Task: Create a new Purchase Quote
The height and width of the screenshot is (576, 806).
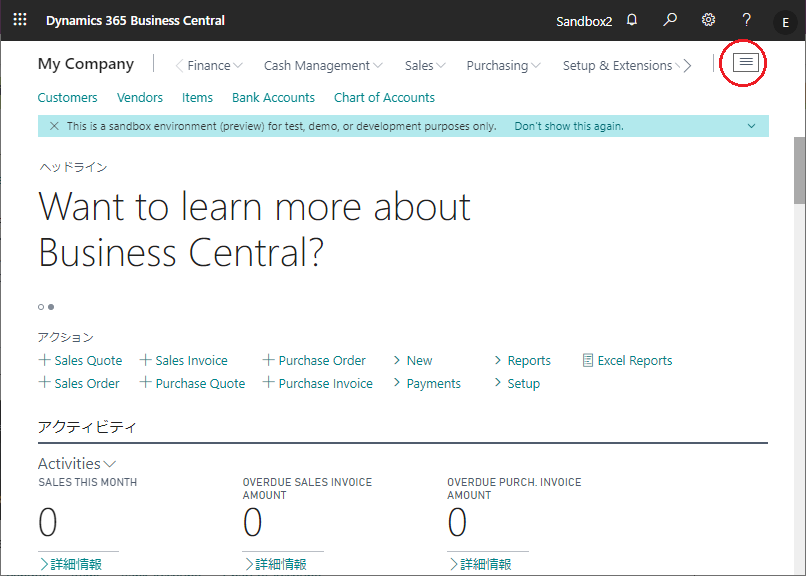Action: 193,383
